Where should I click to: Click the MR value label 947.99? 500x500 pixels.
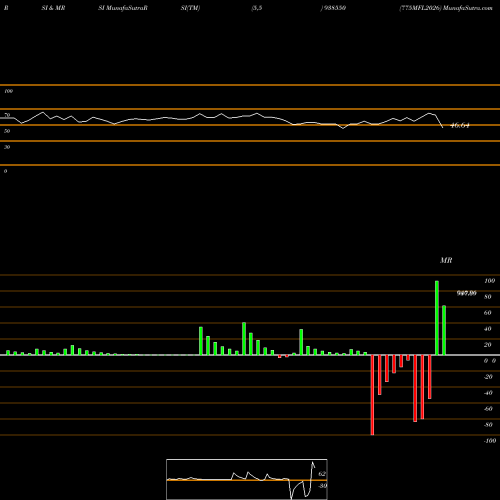(x=466, y=293)
